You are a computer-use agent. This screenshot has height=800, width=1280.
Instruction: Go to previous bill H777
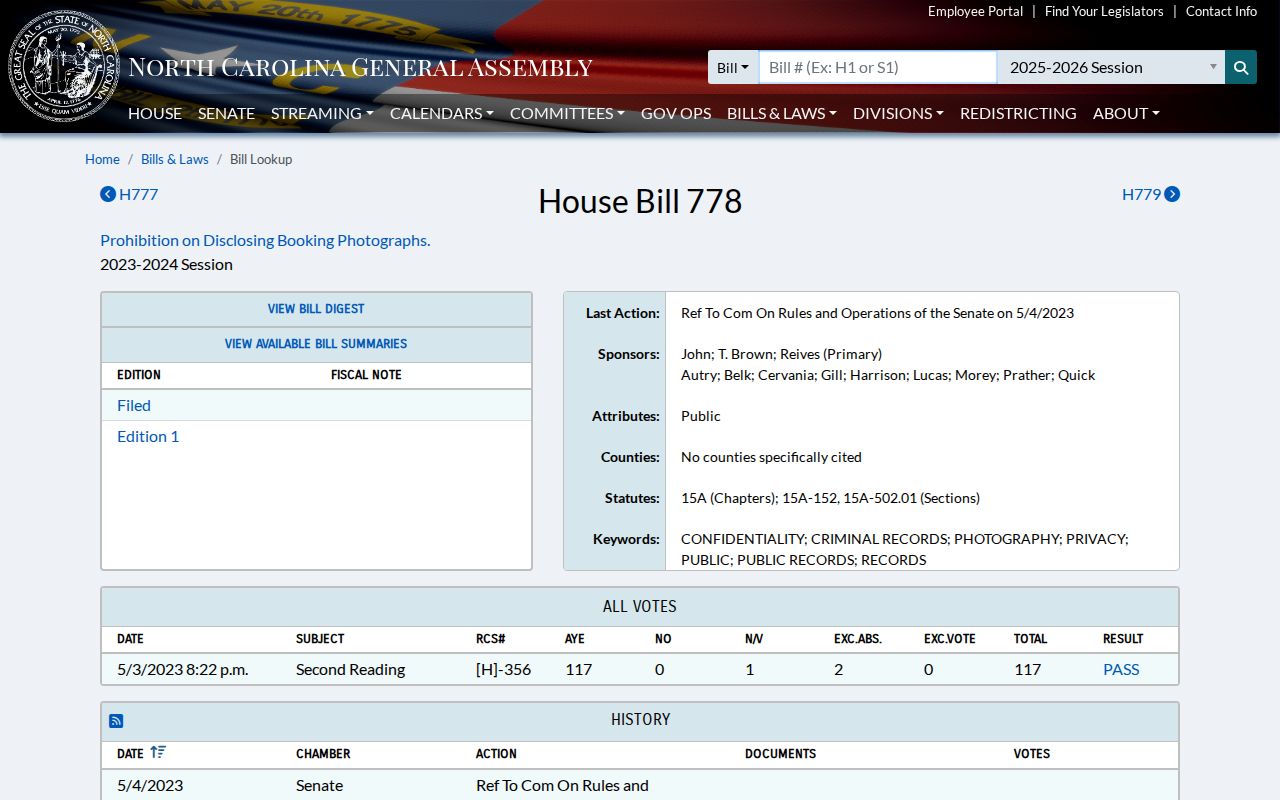[x=129, y=194]
